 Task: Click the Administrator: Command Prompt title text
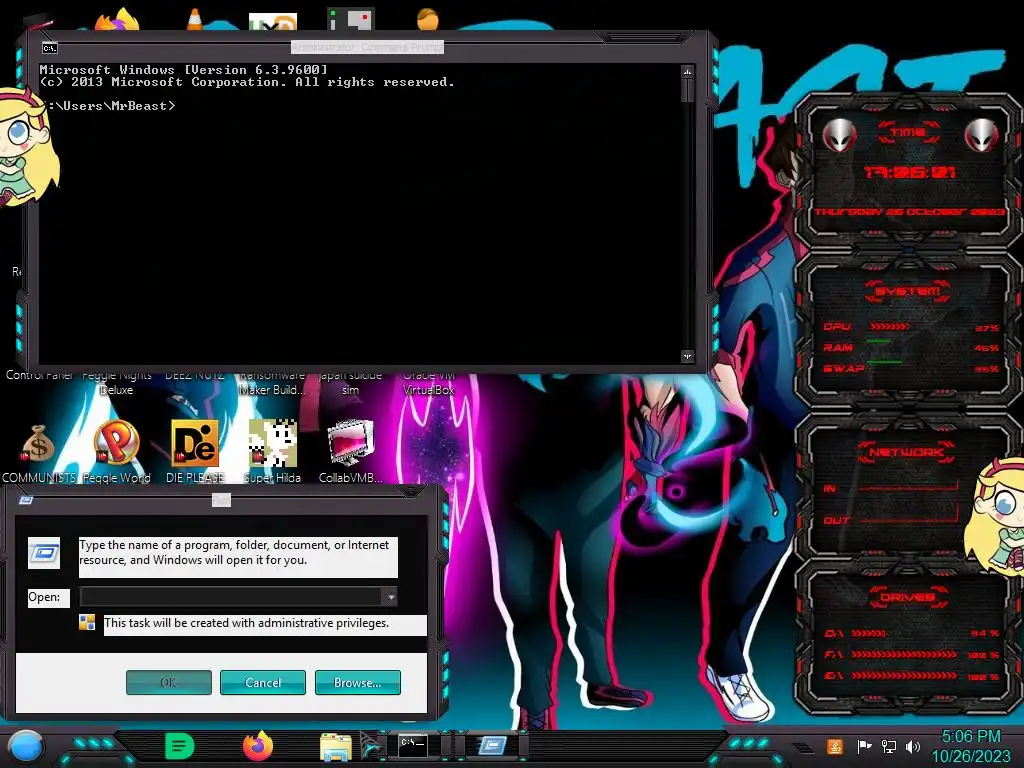(x=367, y=47)
